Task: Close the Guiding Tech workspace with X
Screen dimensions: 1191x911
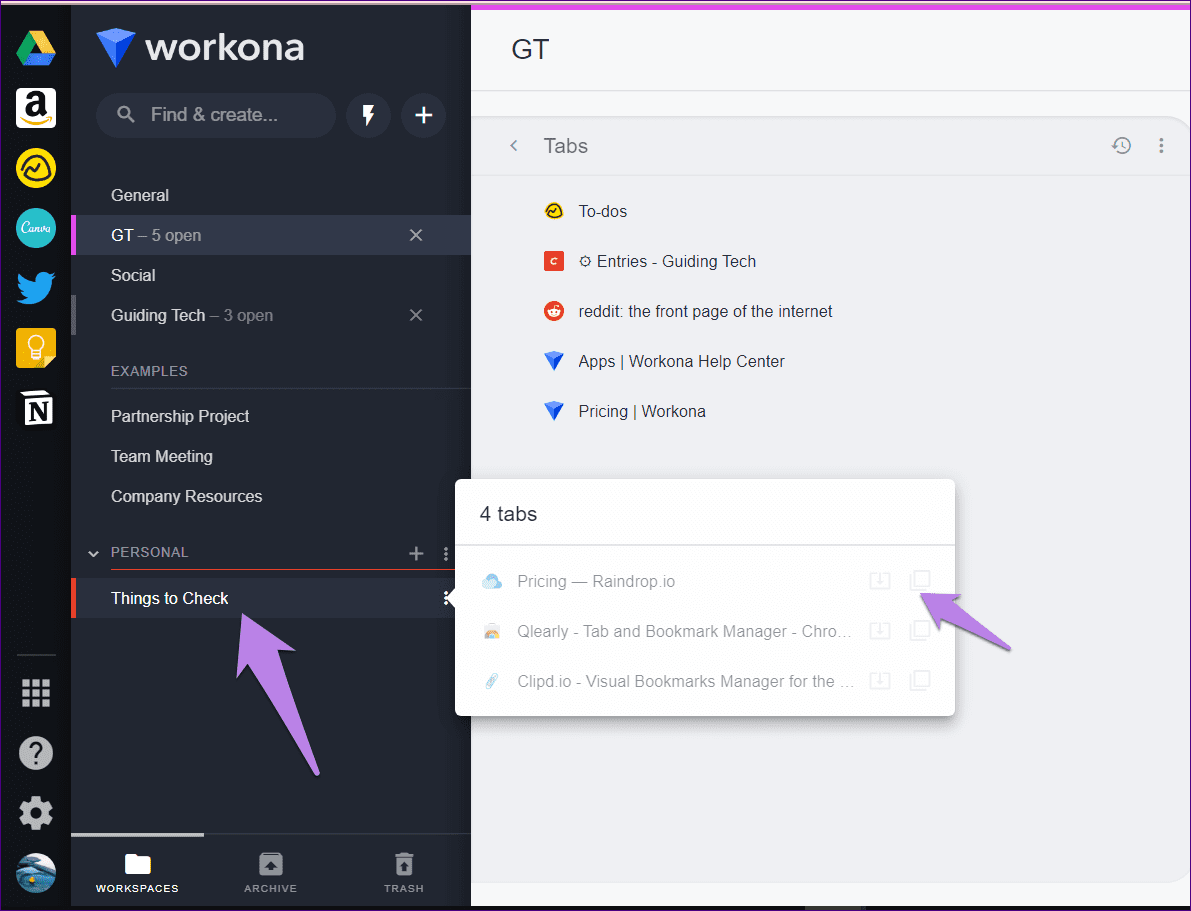Action: click(x=415, y=315)
